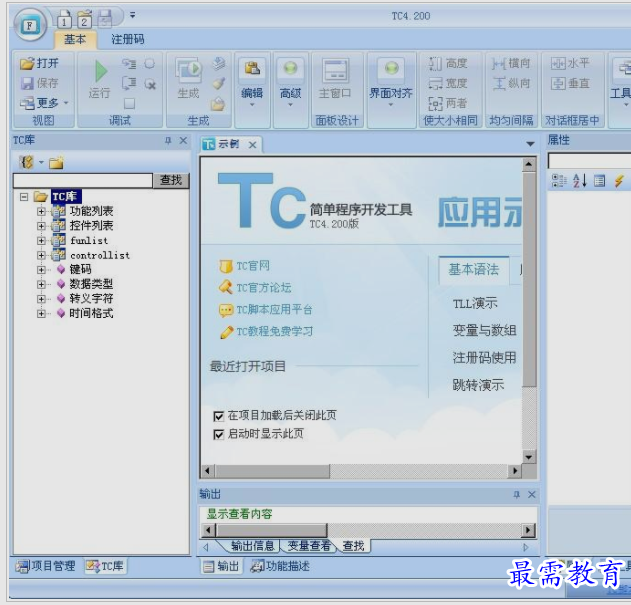The image size is (631, 605).
Task: Collapse the TC库 root tree node
Action: click(24, 196)
